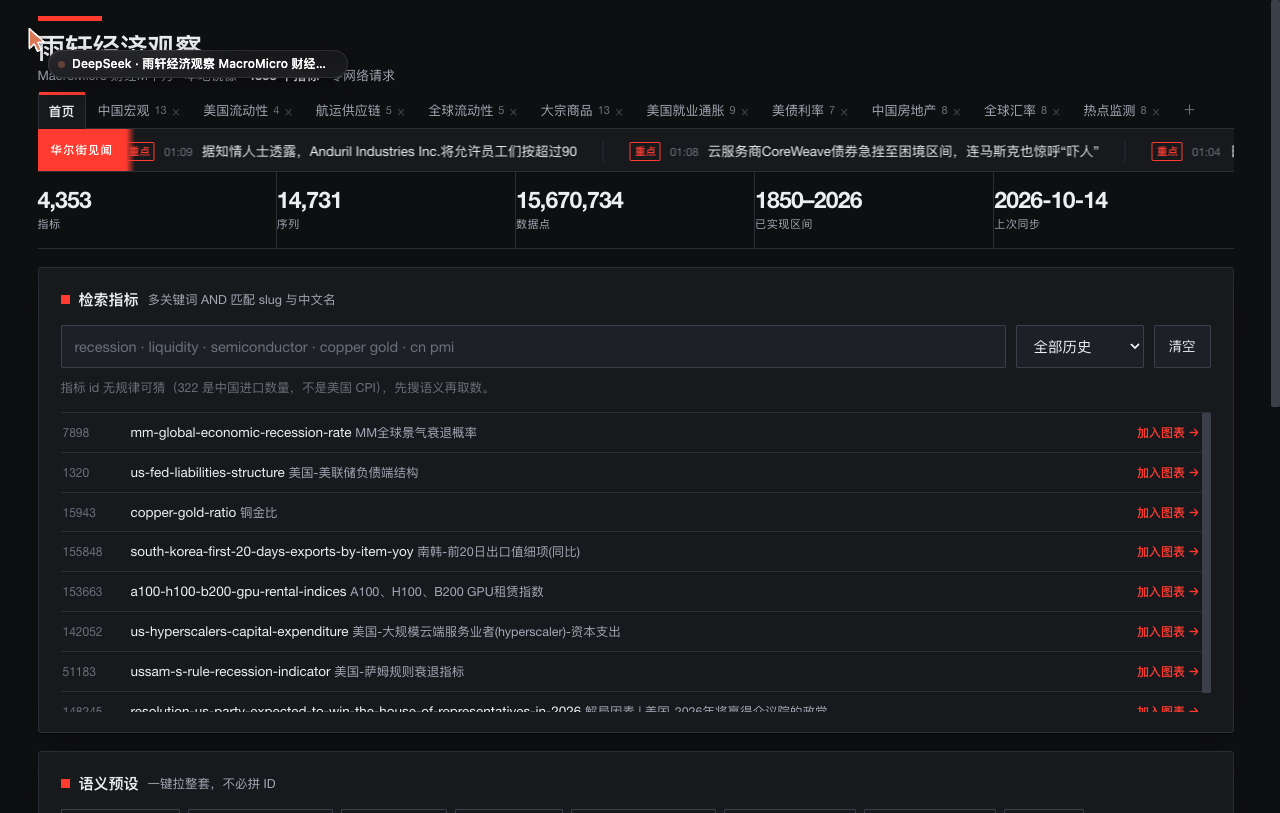Click the indicator results list scrollbar

1206,552
